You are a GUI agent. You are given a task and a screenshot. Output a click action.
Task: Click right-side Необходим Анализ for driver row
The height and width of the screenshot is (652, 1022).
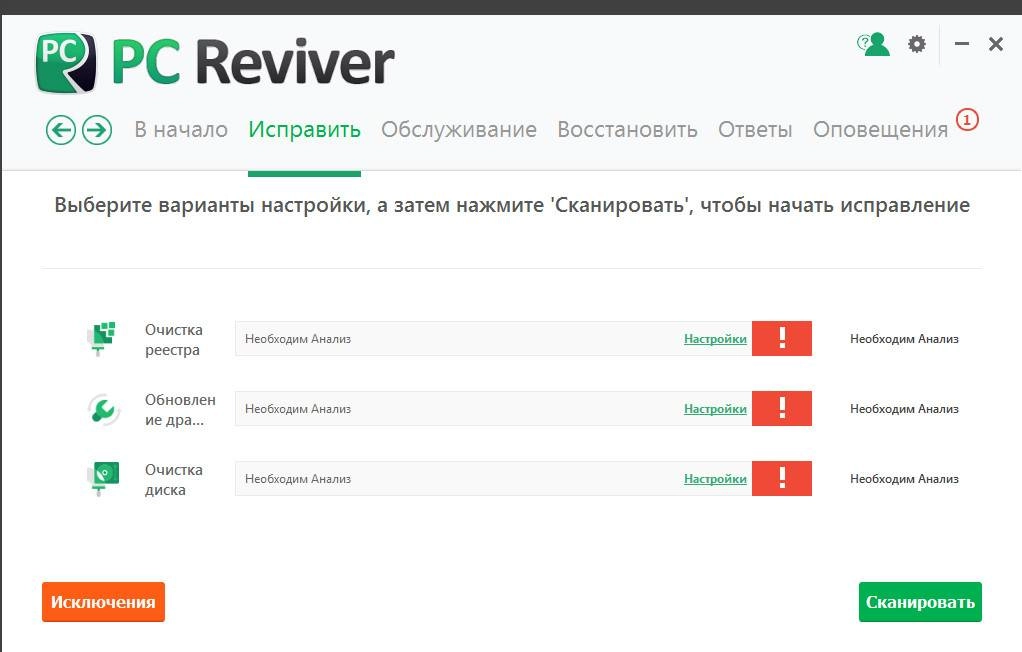pos(904,409)
